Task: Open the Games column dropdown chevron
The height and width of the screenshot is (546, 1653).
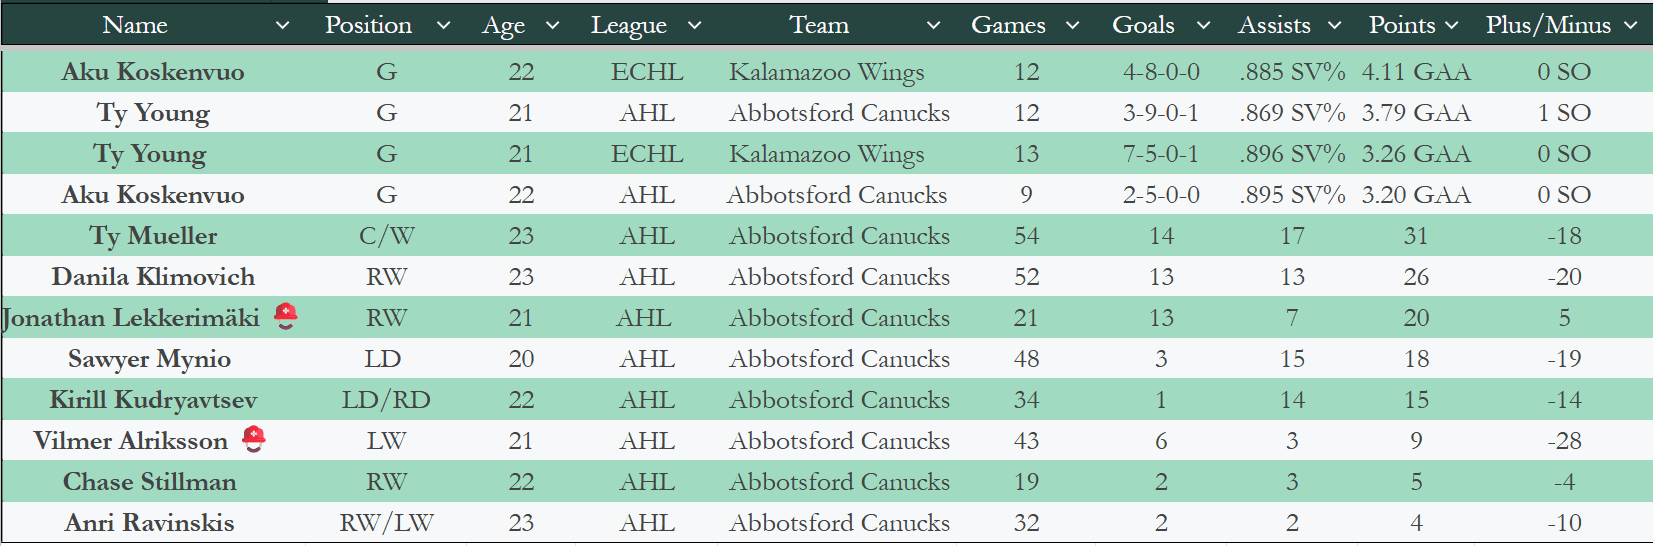Action: [x=1072, y=26]
